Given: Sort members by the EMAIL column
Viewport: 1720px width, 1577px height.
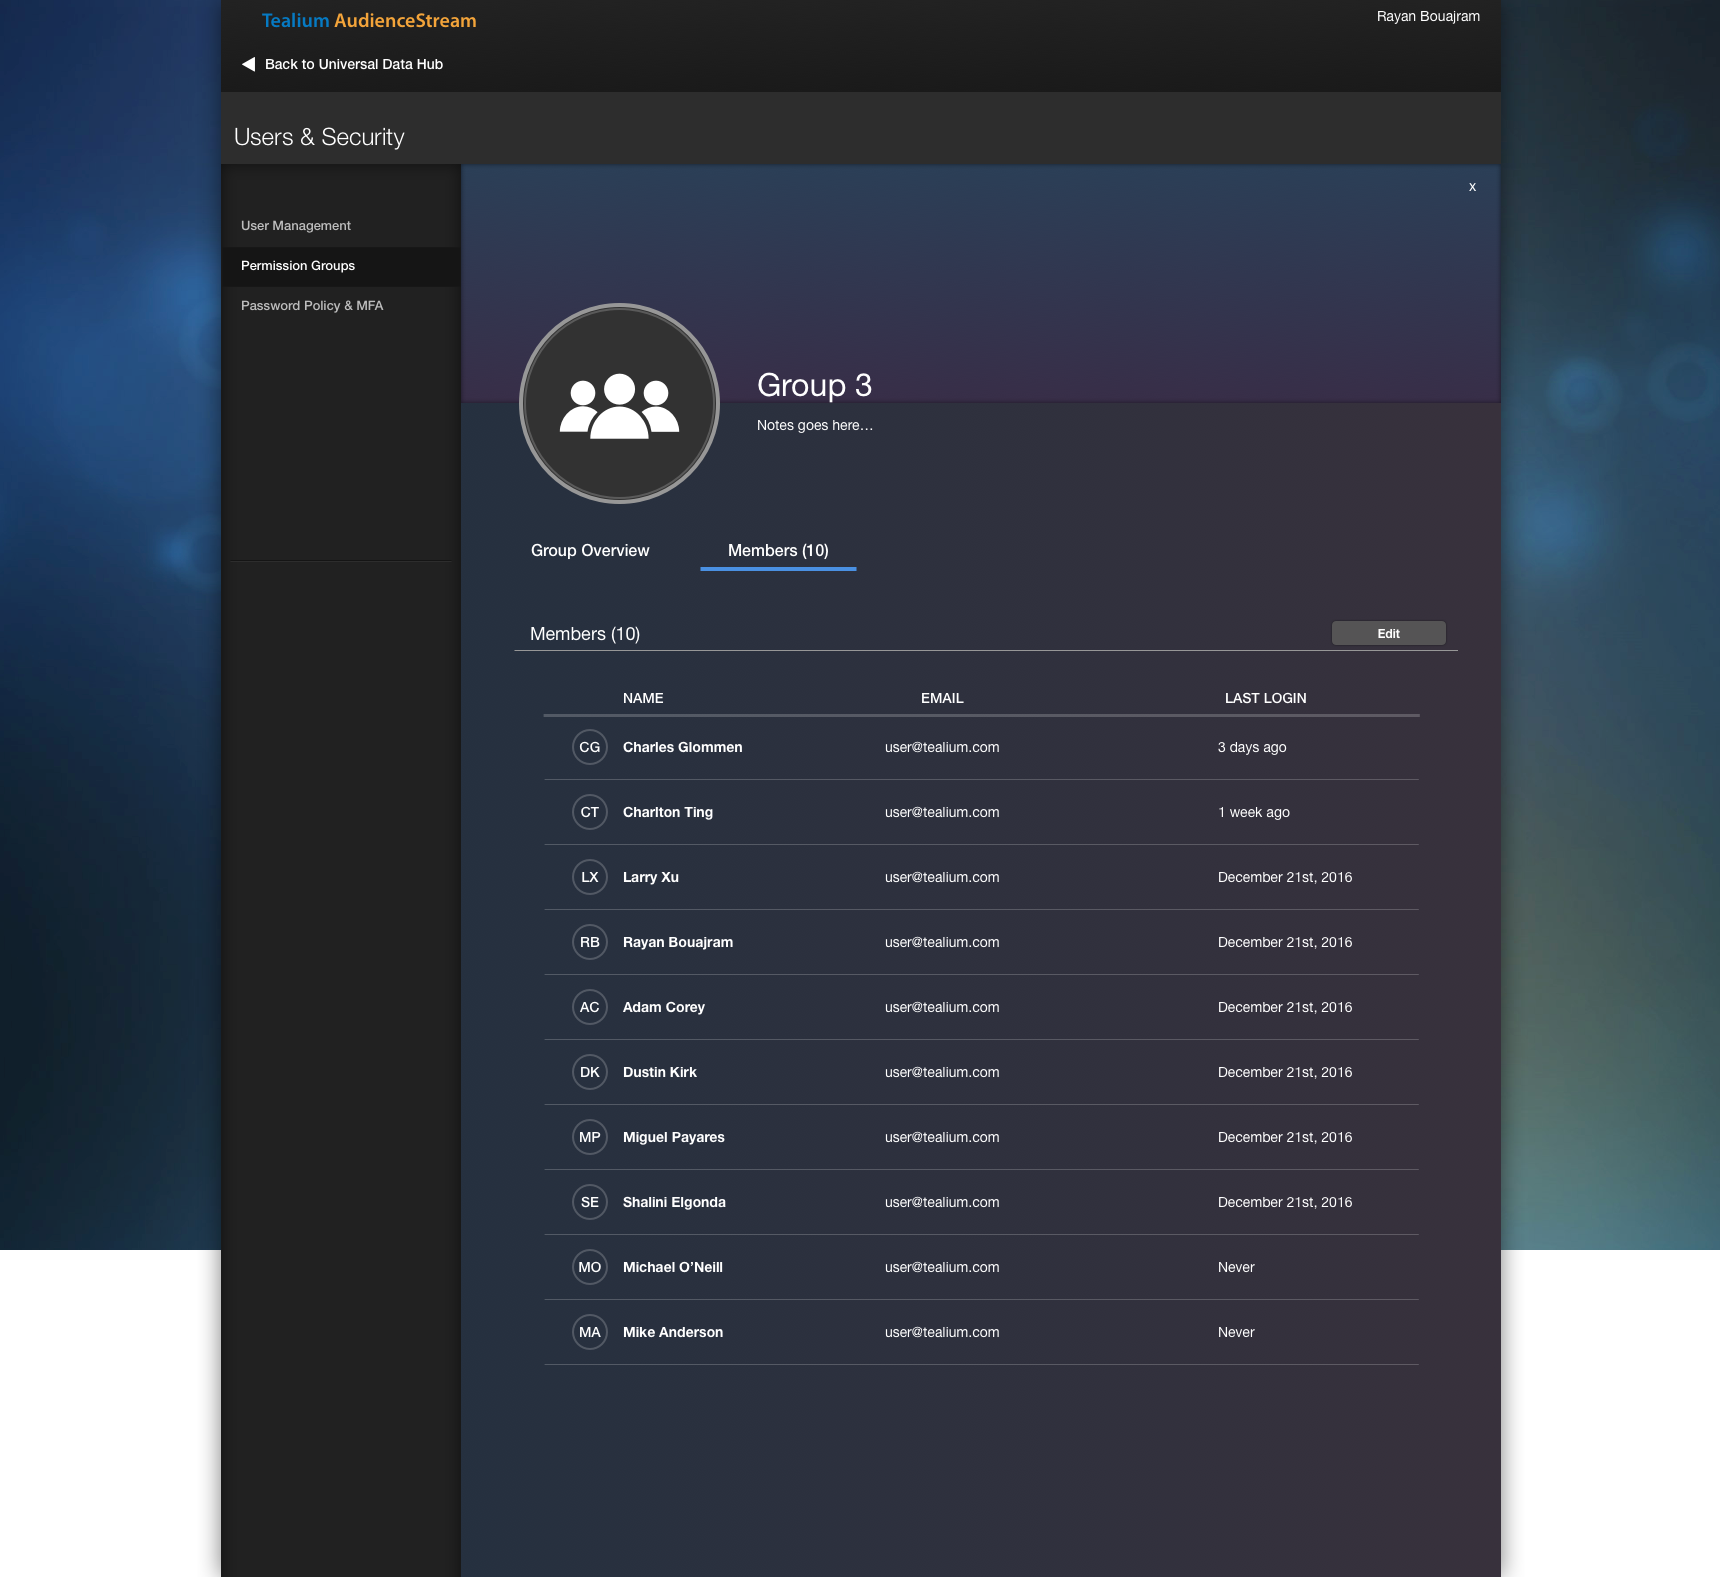Looking at the screenshot, I should 941,698.
